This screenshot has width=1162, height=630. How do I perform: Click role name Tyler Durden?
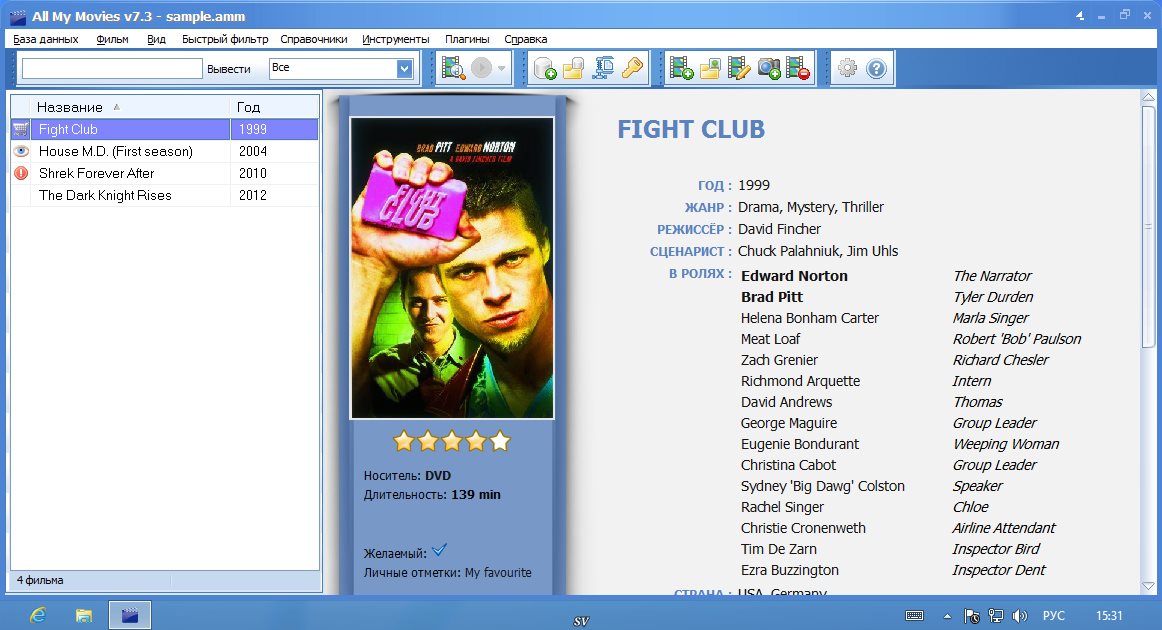click(993, 297)
